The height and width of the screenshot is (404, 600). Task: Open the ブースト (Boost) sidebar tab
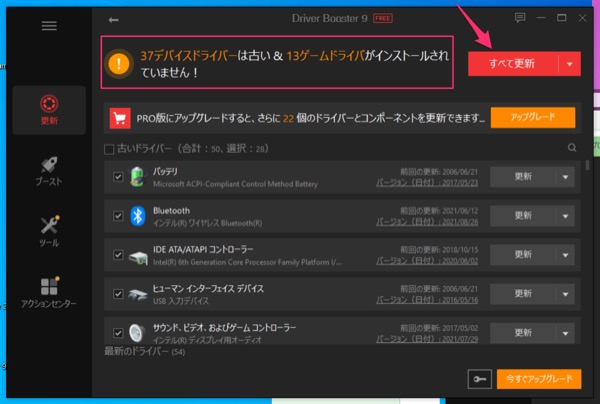coord(49,171)
